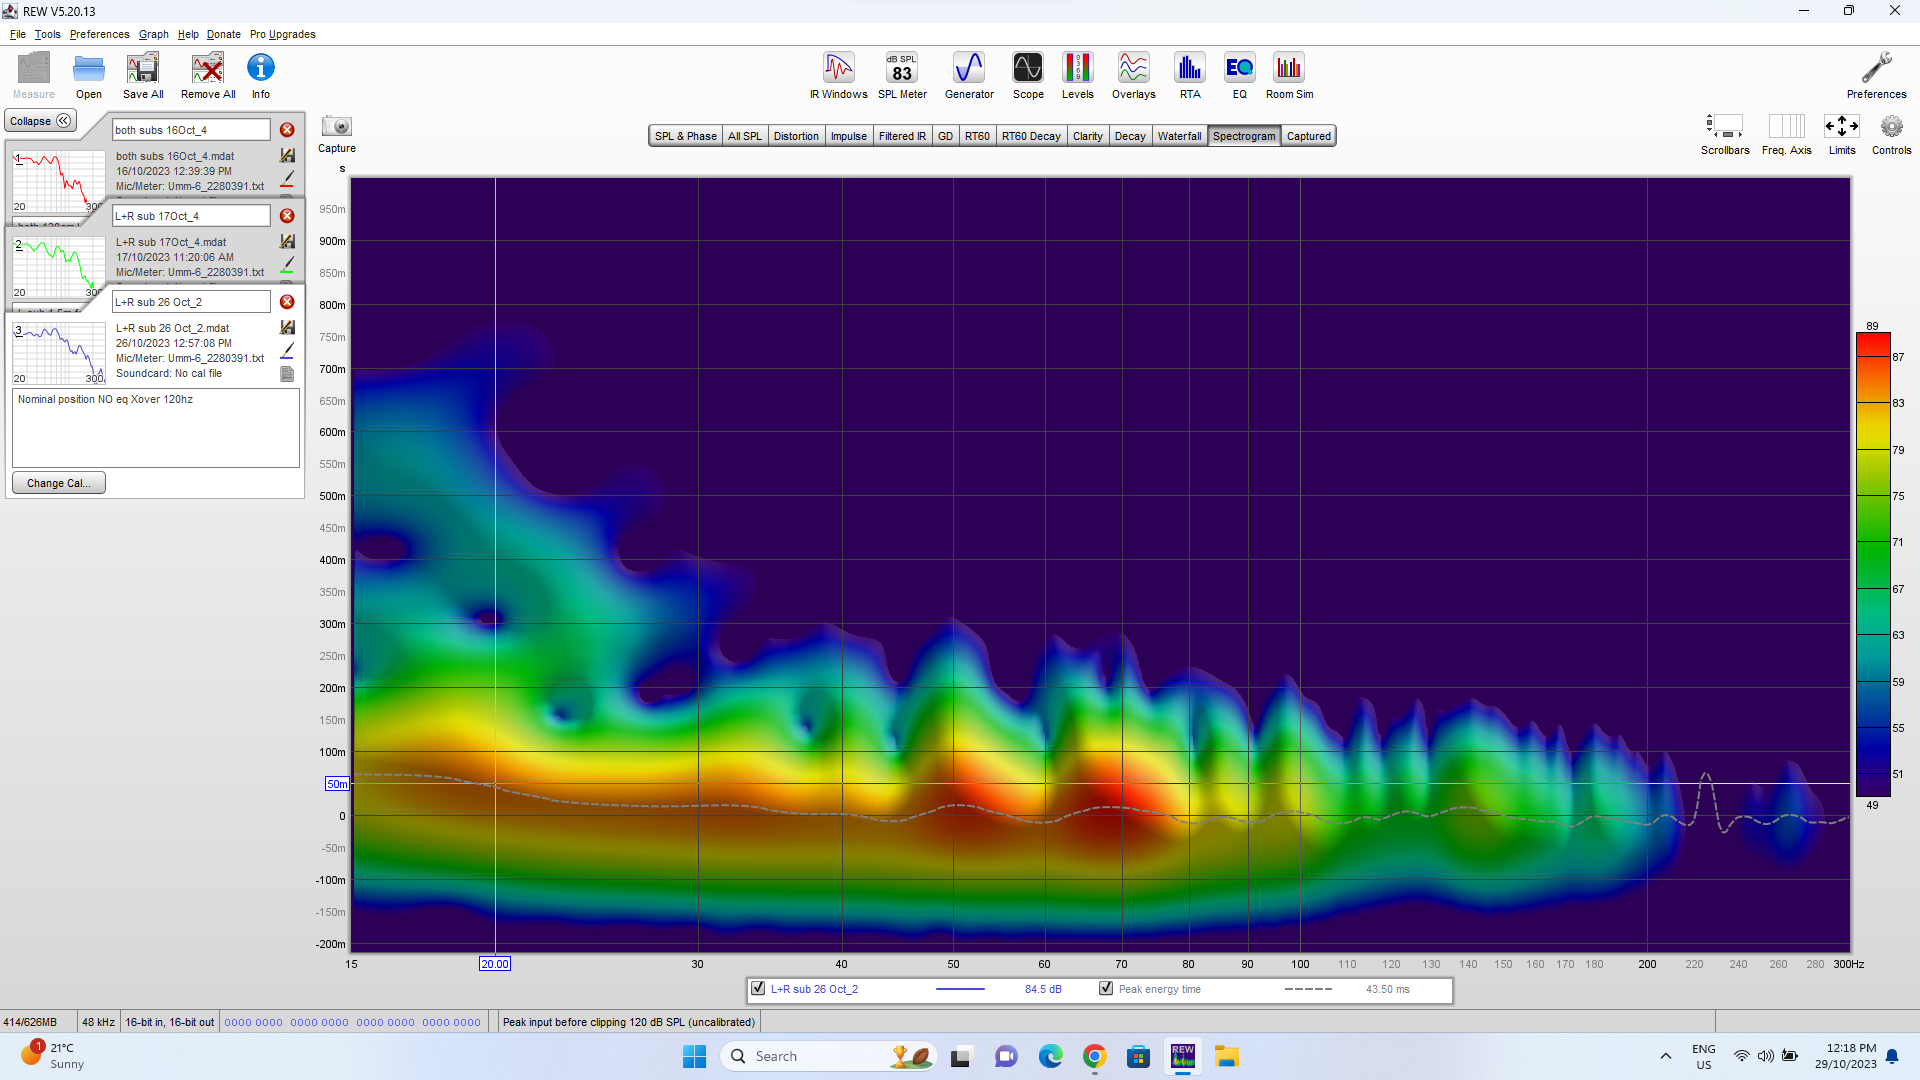Toggle the L+R sub 26 Oct_2 trace checkbox
The height and width of the screenshot is (1080, 1920).
pos(757,988)
